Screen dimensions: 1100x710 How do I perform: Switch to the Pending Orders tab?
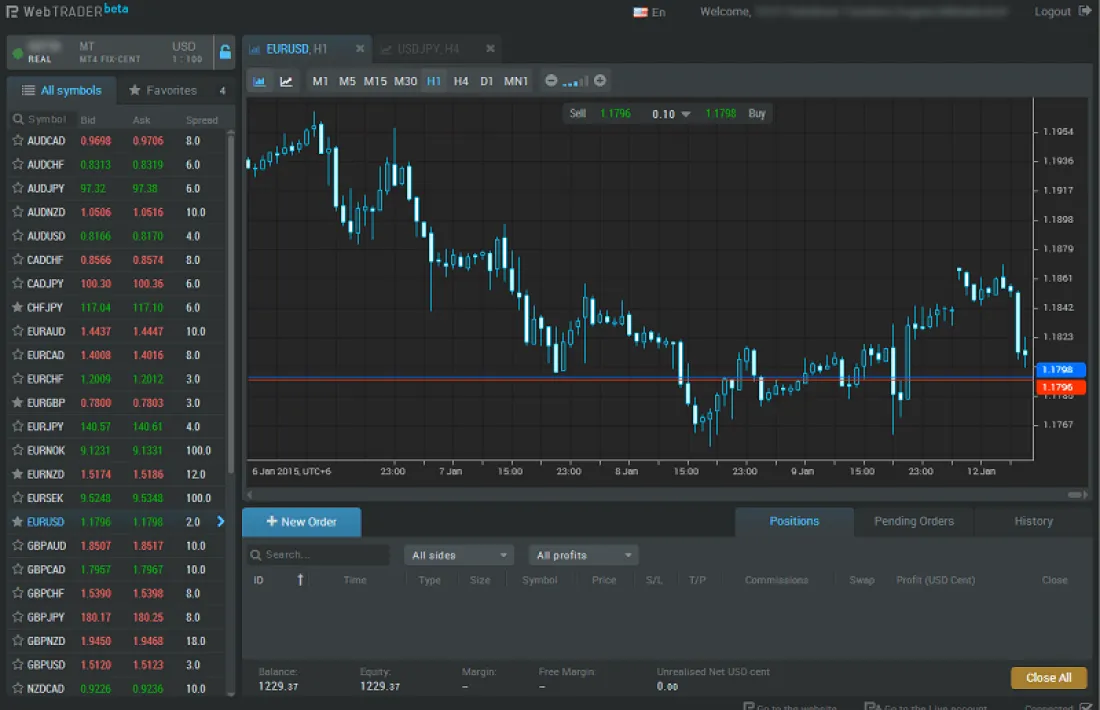tap(913, 521)
